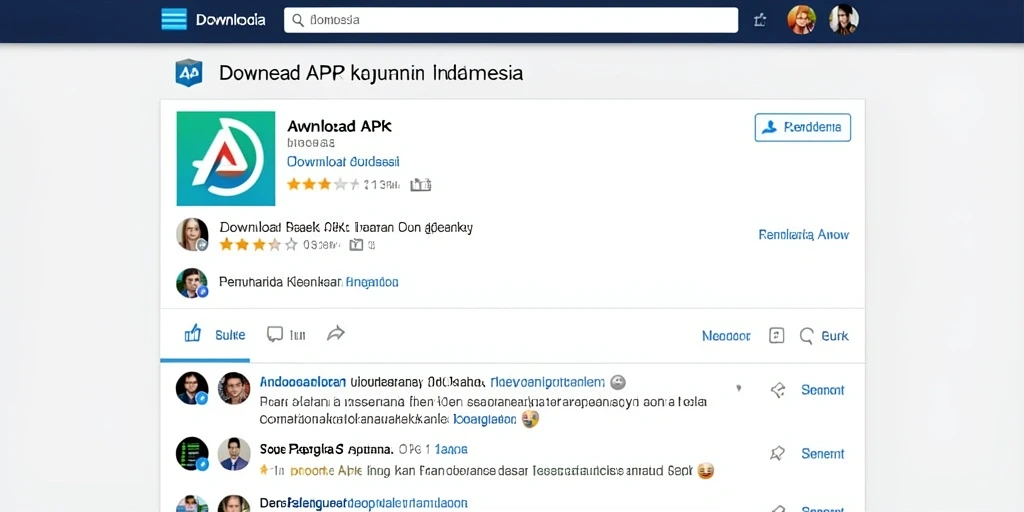1024x512 pixels.
Task: Click the small icon after the Download Baaek rating
Action: (356, 245)
